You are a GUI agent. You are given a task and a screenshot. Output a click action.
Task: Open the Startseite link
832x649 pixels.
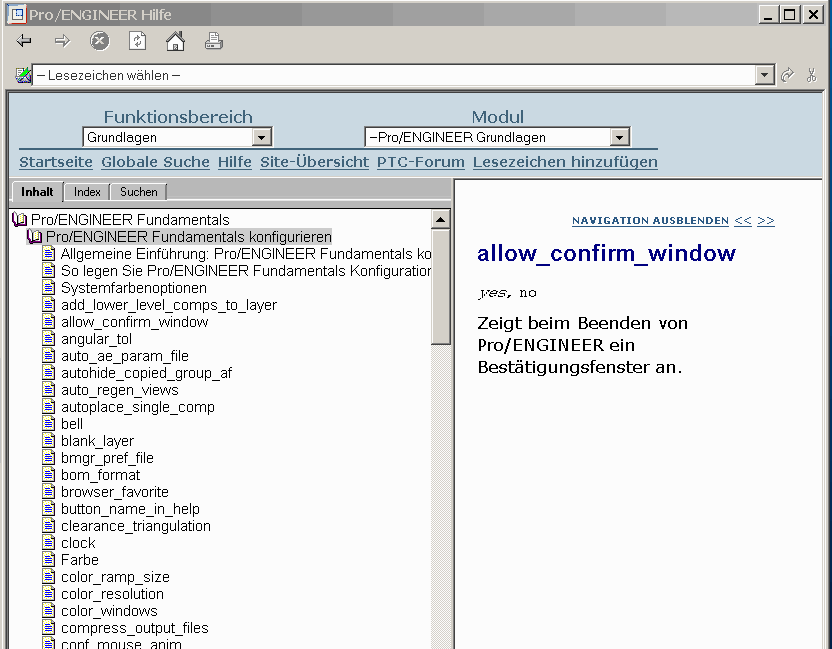click(x=56, y=162)
